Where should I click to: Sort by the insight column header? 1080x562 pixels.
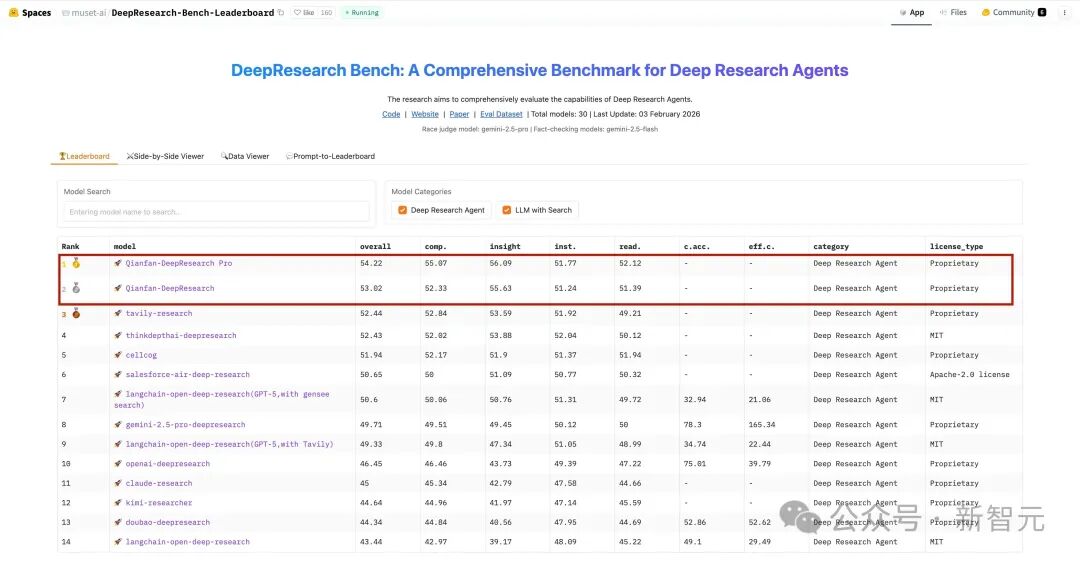[505, 247]
